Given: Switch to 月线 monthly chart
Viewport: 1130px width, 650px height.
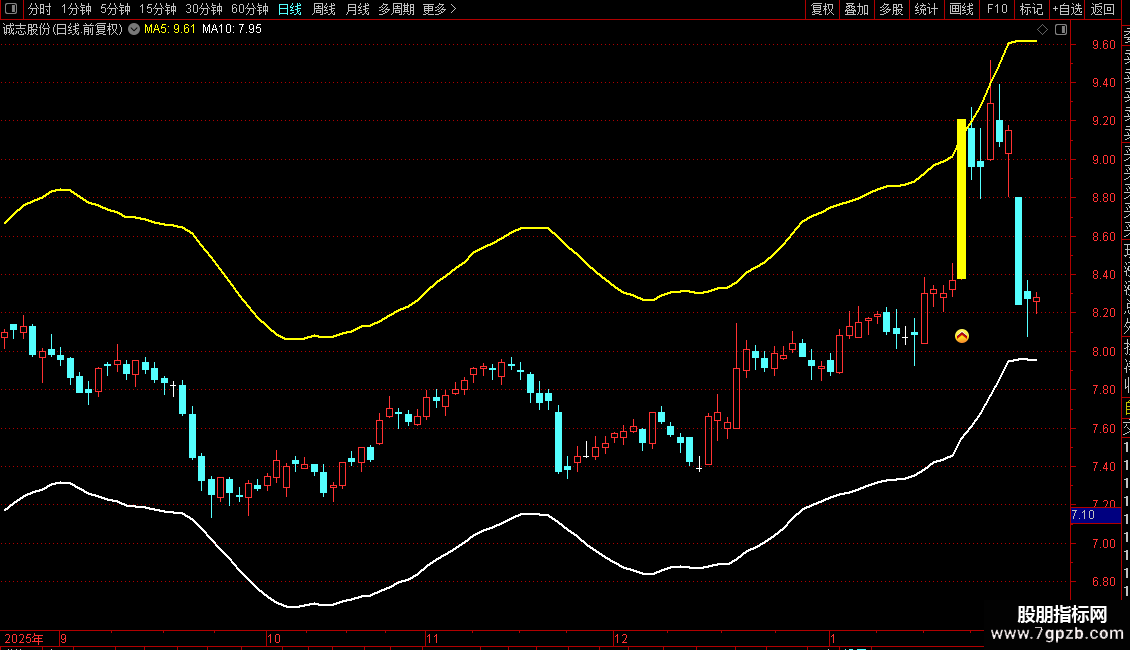Looking at the screenshot, I should point(357,9).
